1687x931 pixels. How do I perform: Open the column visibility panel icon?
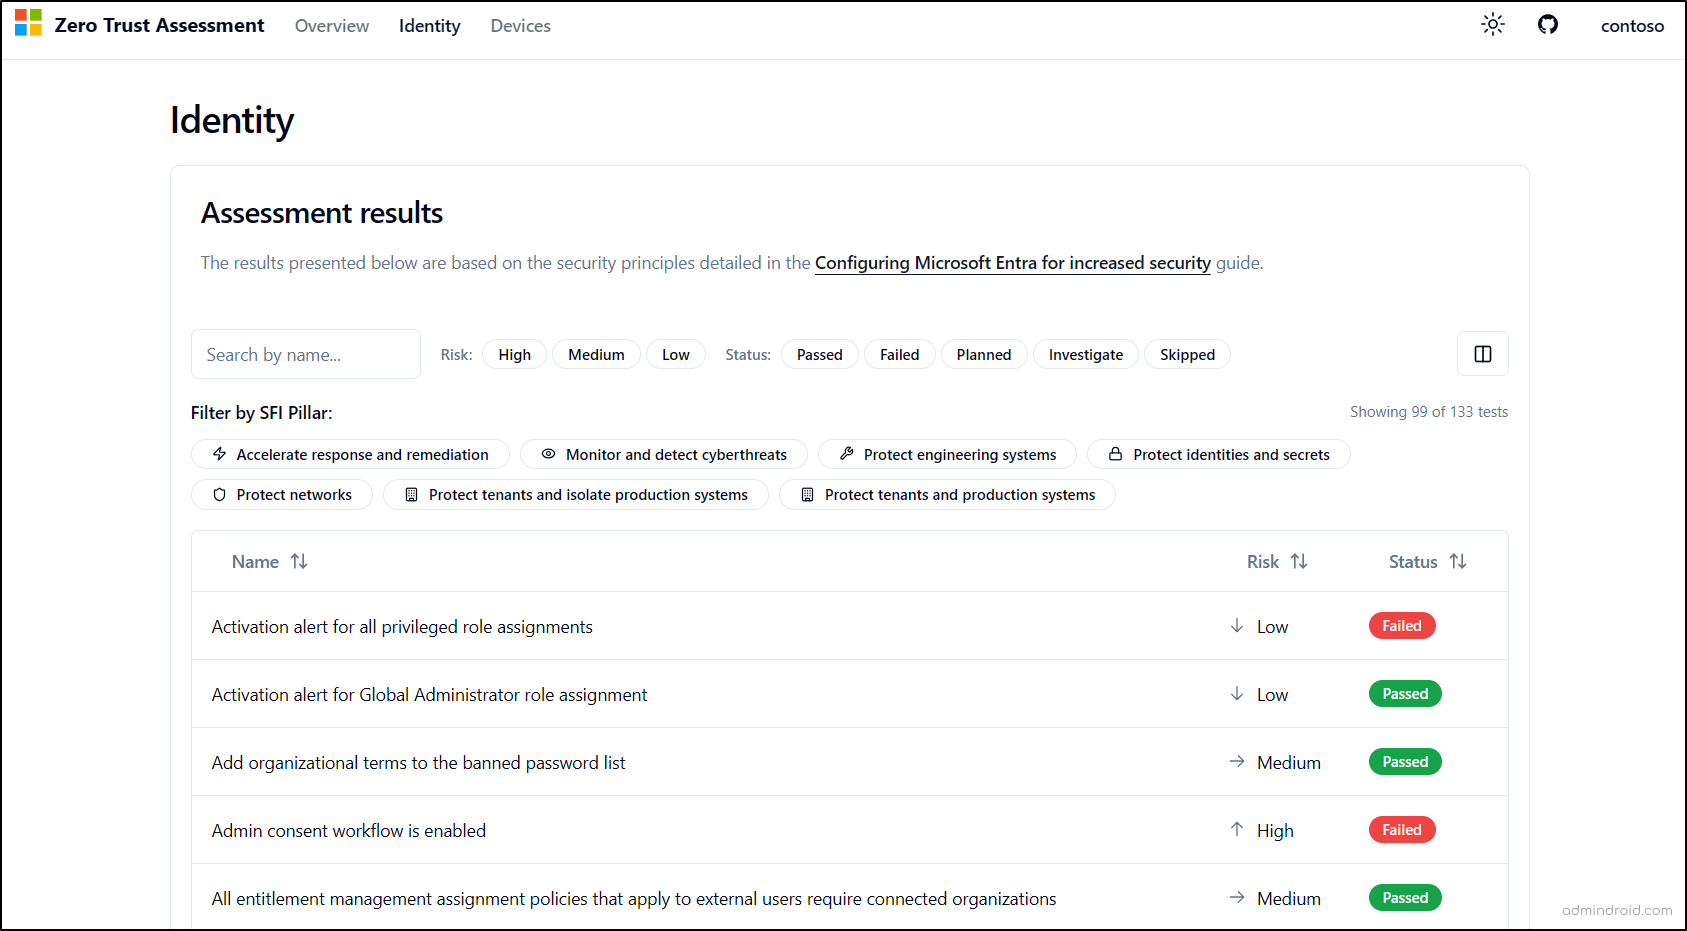(1482, 353)
